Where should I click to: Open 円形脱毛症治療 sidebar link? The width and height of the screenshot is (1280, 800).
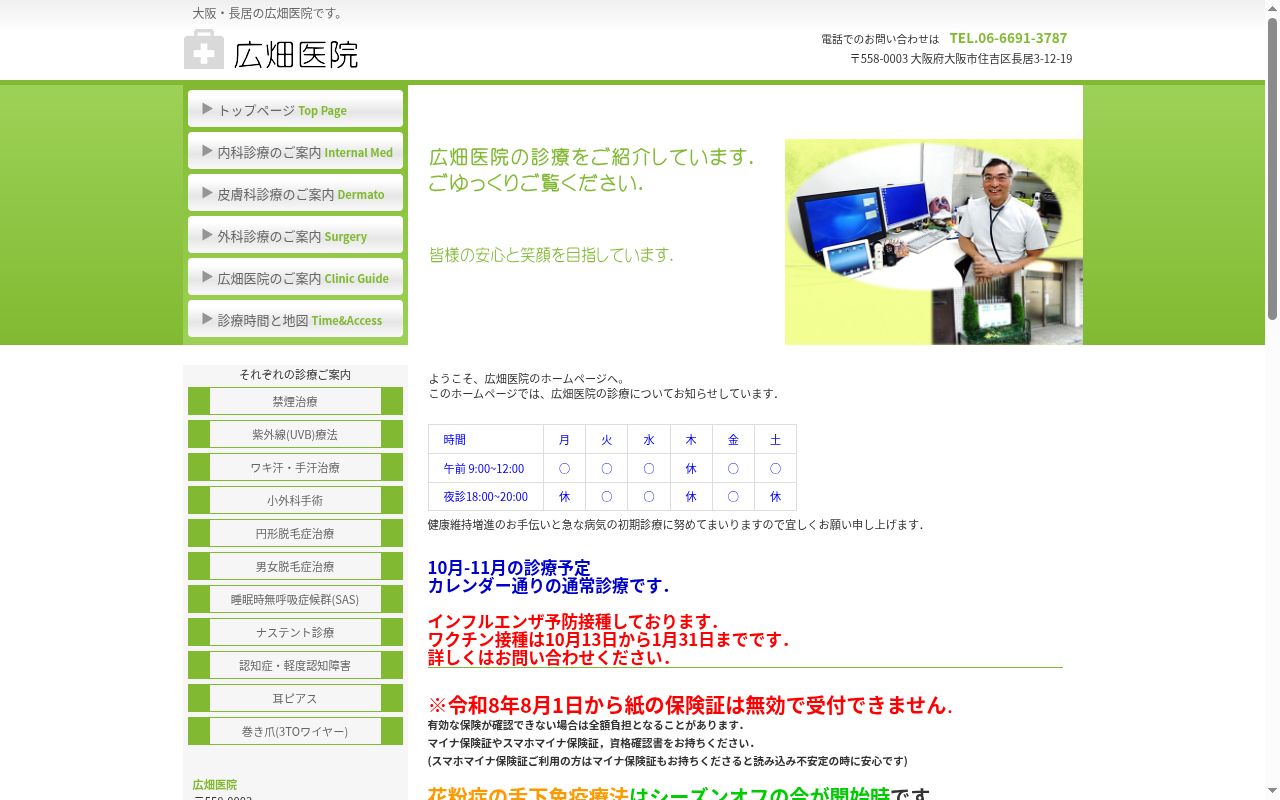point(295,533)
